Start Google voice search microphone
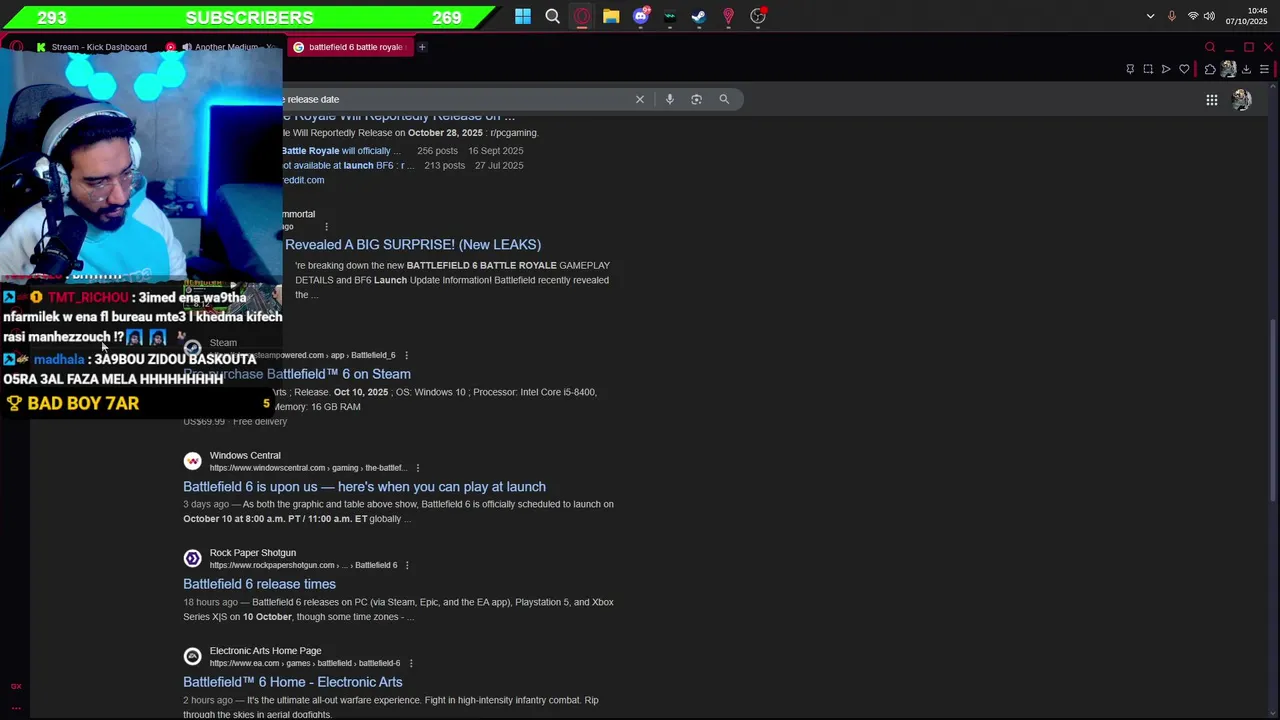 670,99
